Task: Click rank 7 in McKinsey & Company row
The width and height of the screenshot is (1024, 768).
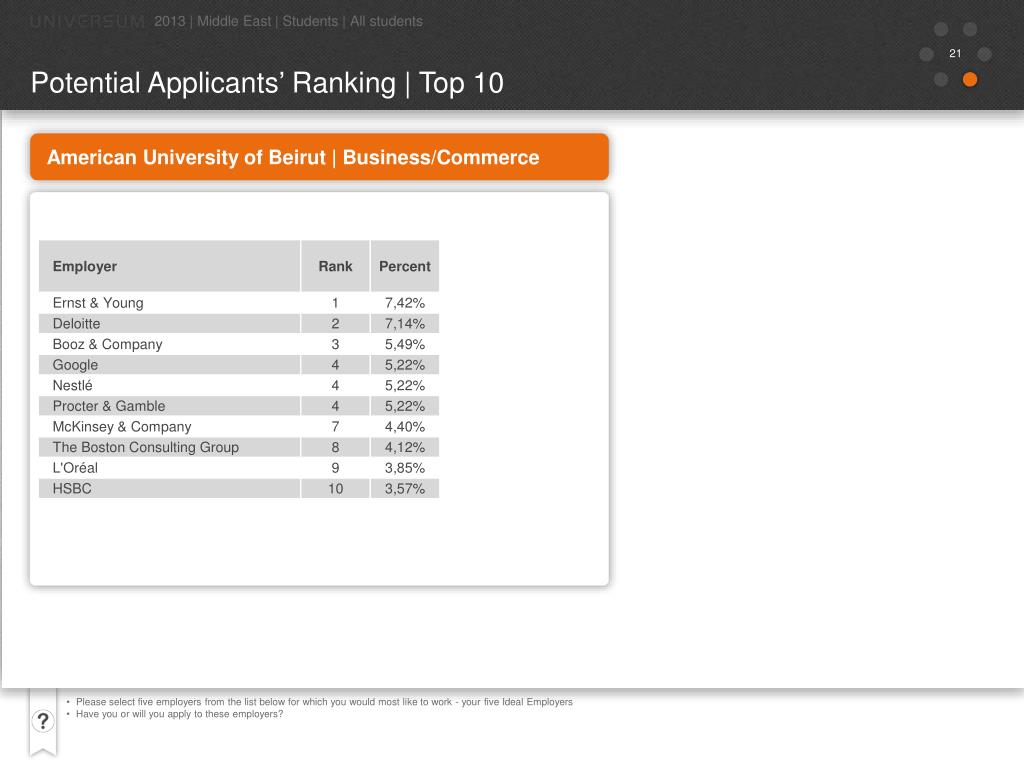Action: tap(335, 426)
